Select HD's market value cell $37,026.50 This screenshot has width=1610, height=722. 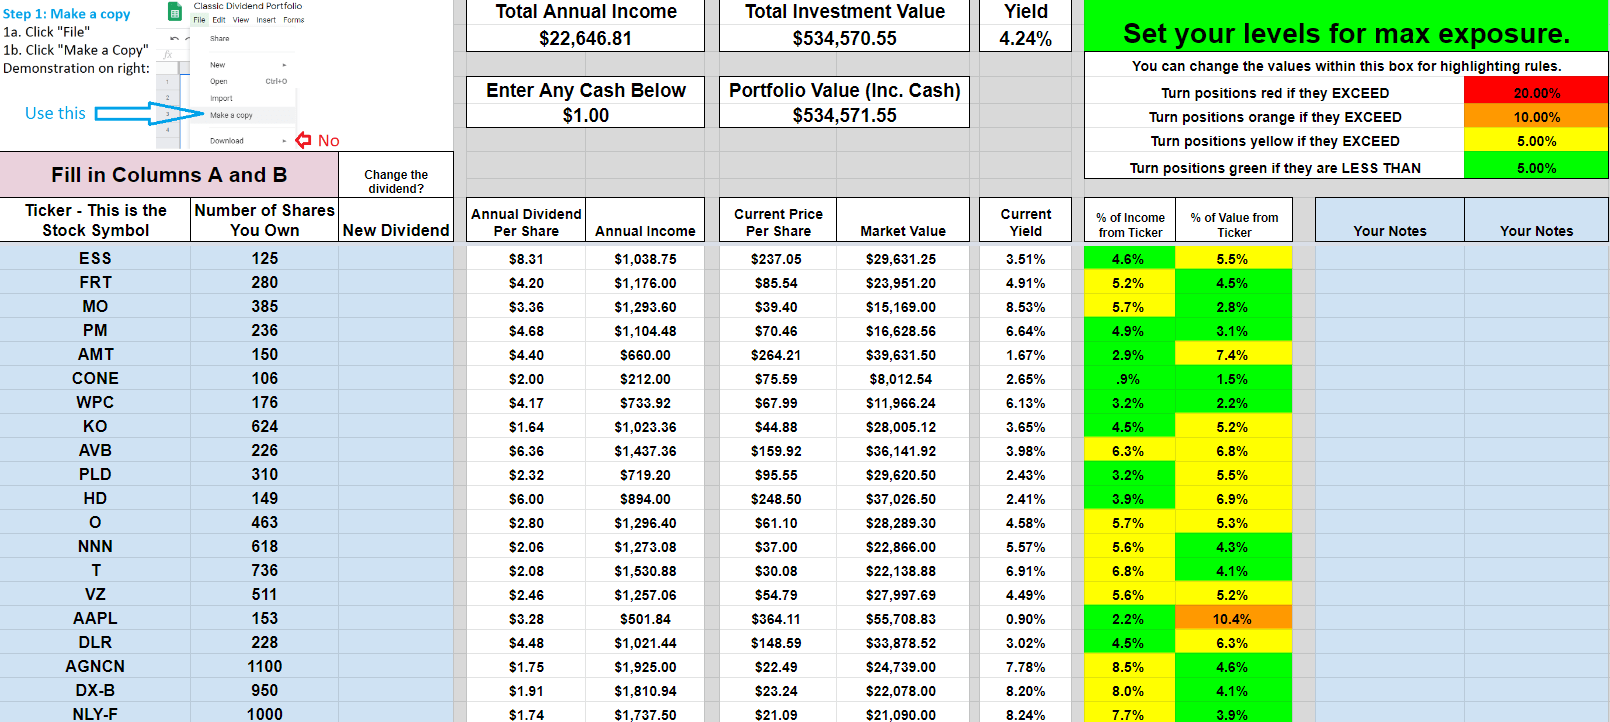coord(903,499)
